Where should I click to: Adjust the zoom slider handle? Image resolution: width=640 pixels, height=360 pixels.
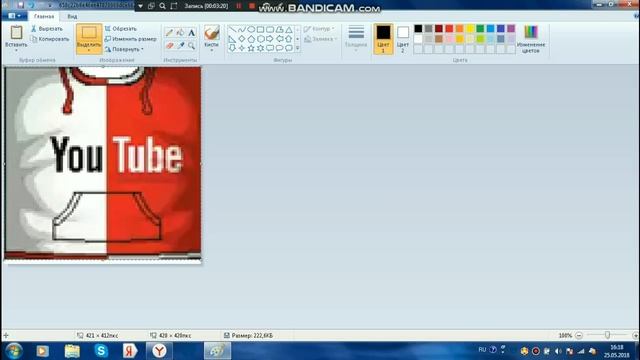coord(607,335)
